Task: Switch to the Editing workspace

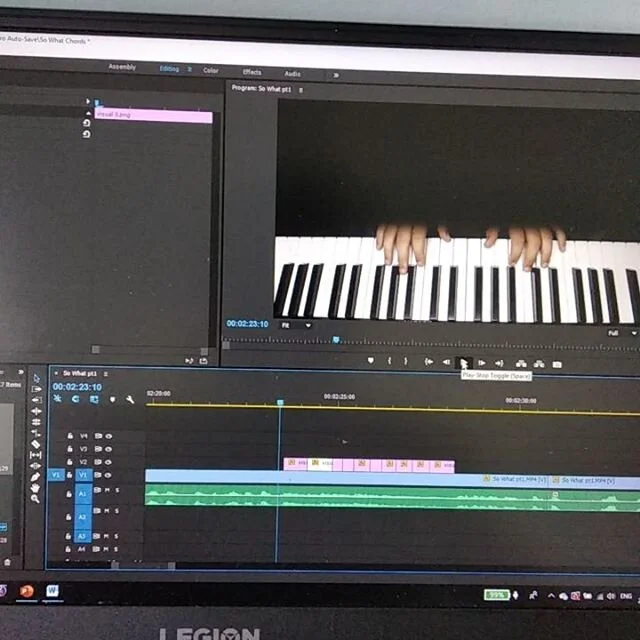Action: [x=169, y=69]
